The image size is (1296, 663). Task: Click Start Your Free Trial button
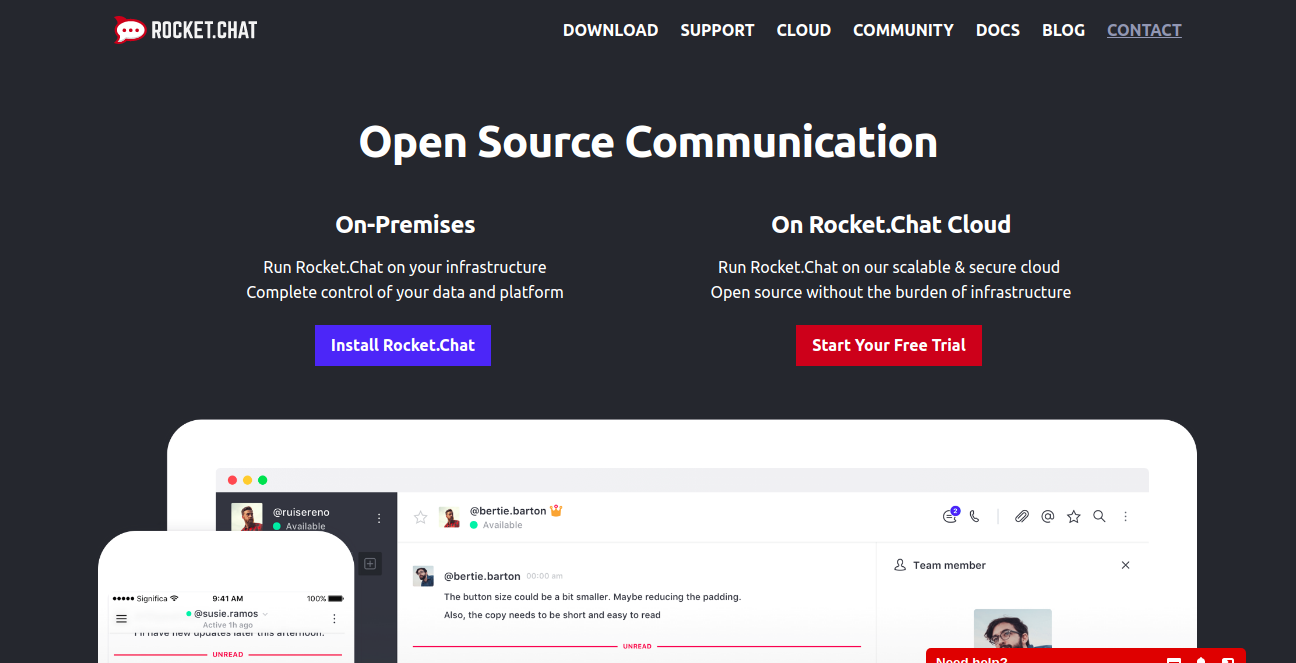pyautogui.click(x=889, y=345)
